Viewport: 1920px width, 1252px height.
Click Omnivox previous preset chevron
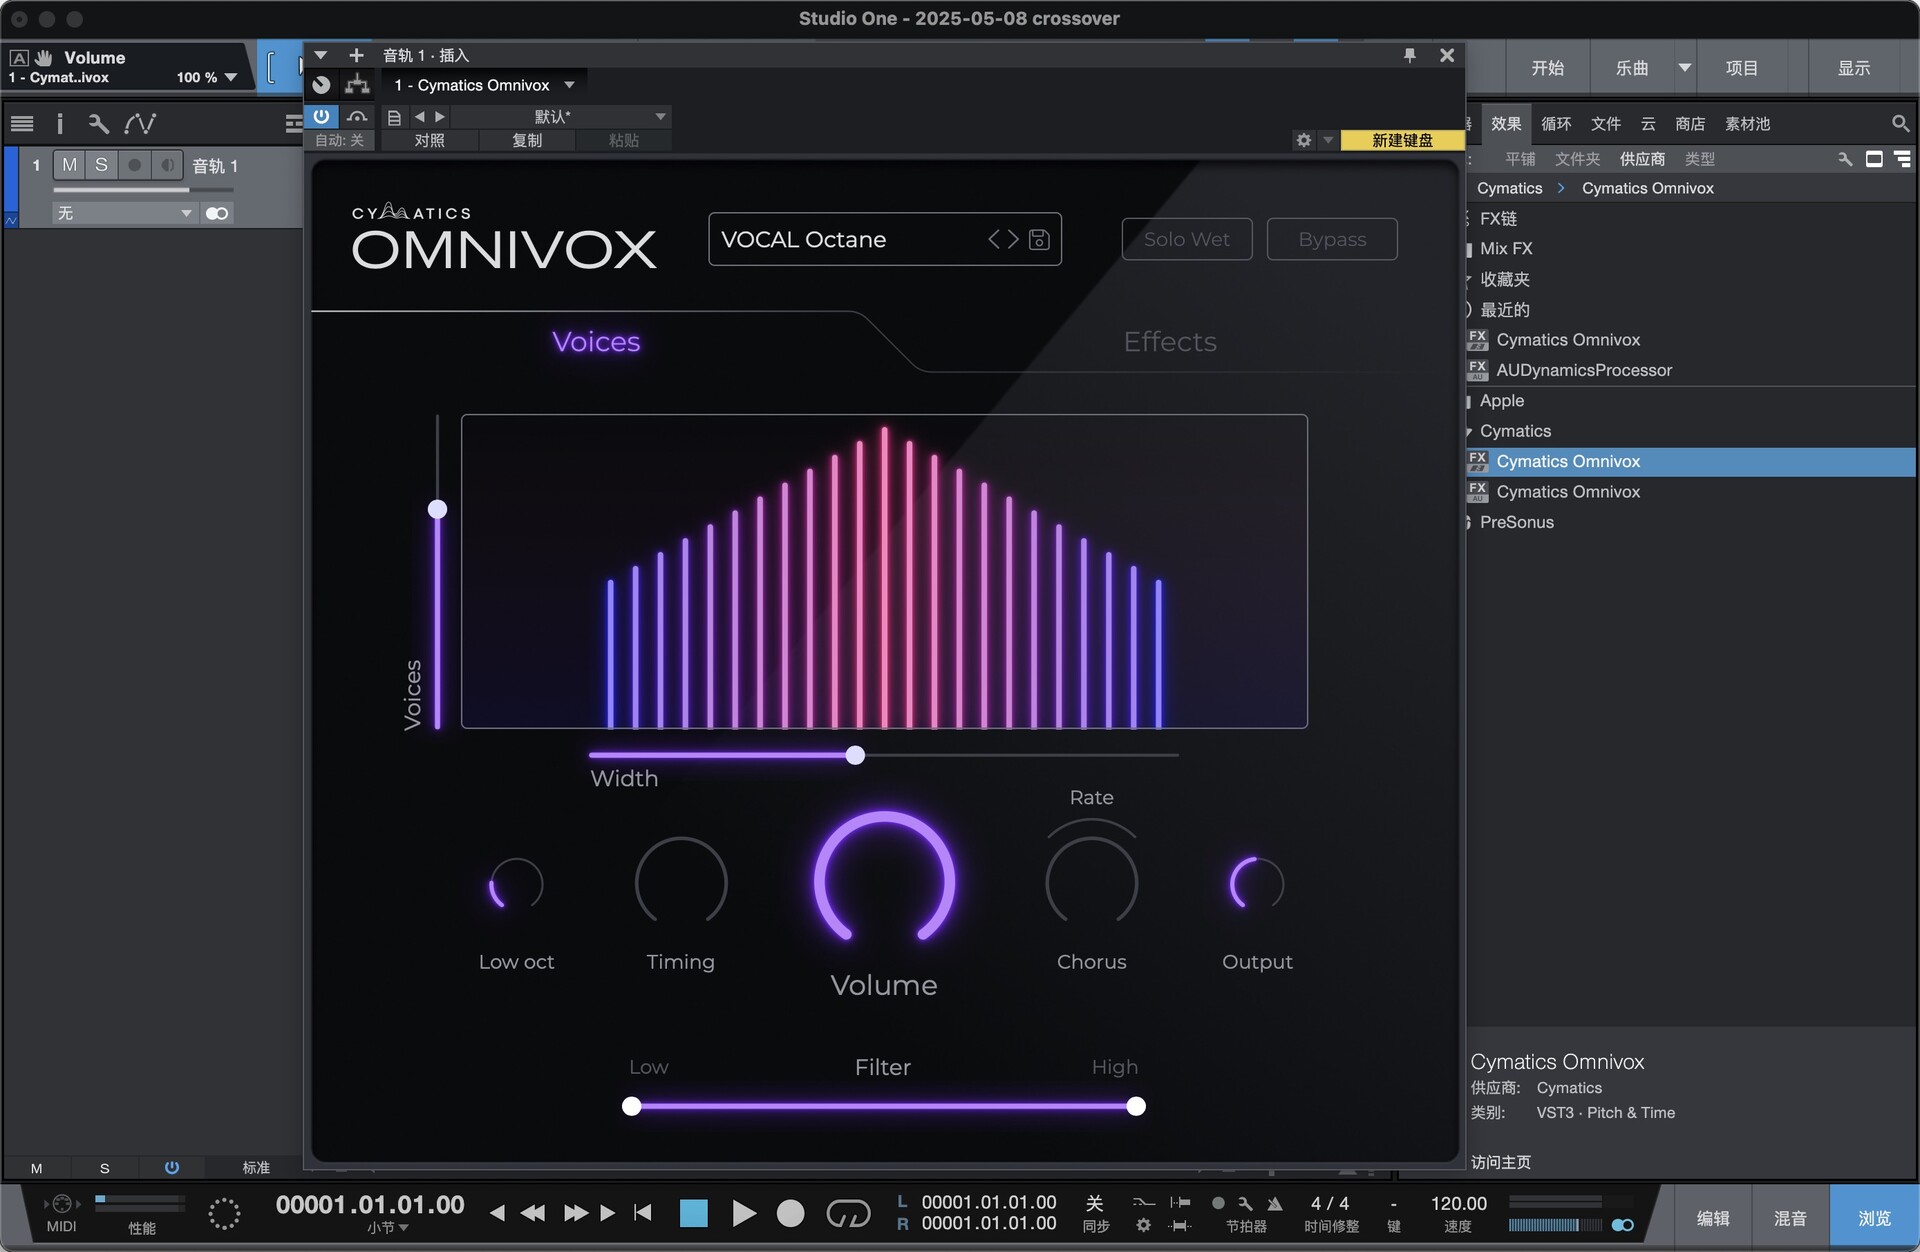tap(994, 239)
